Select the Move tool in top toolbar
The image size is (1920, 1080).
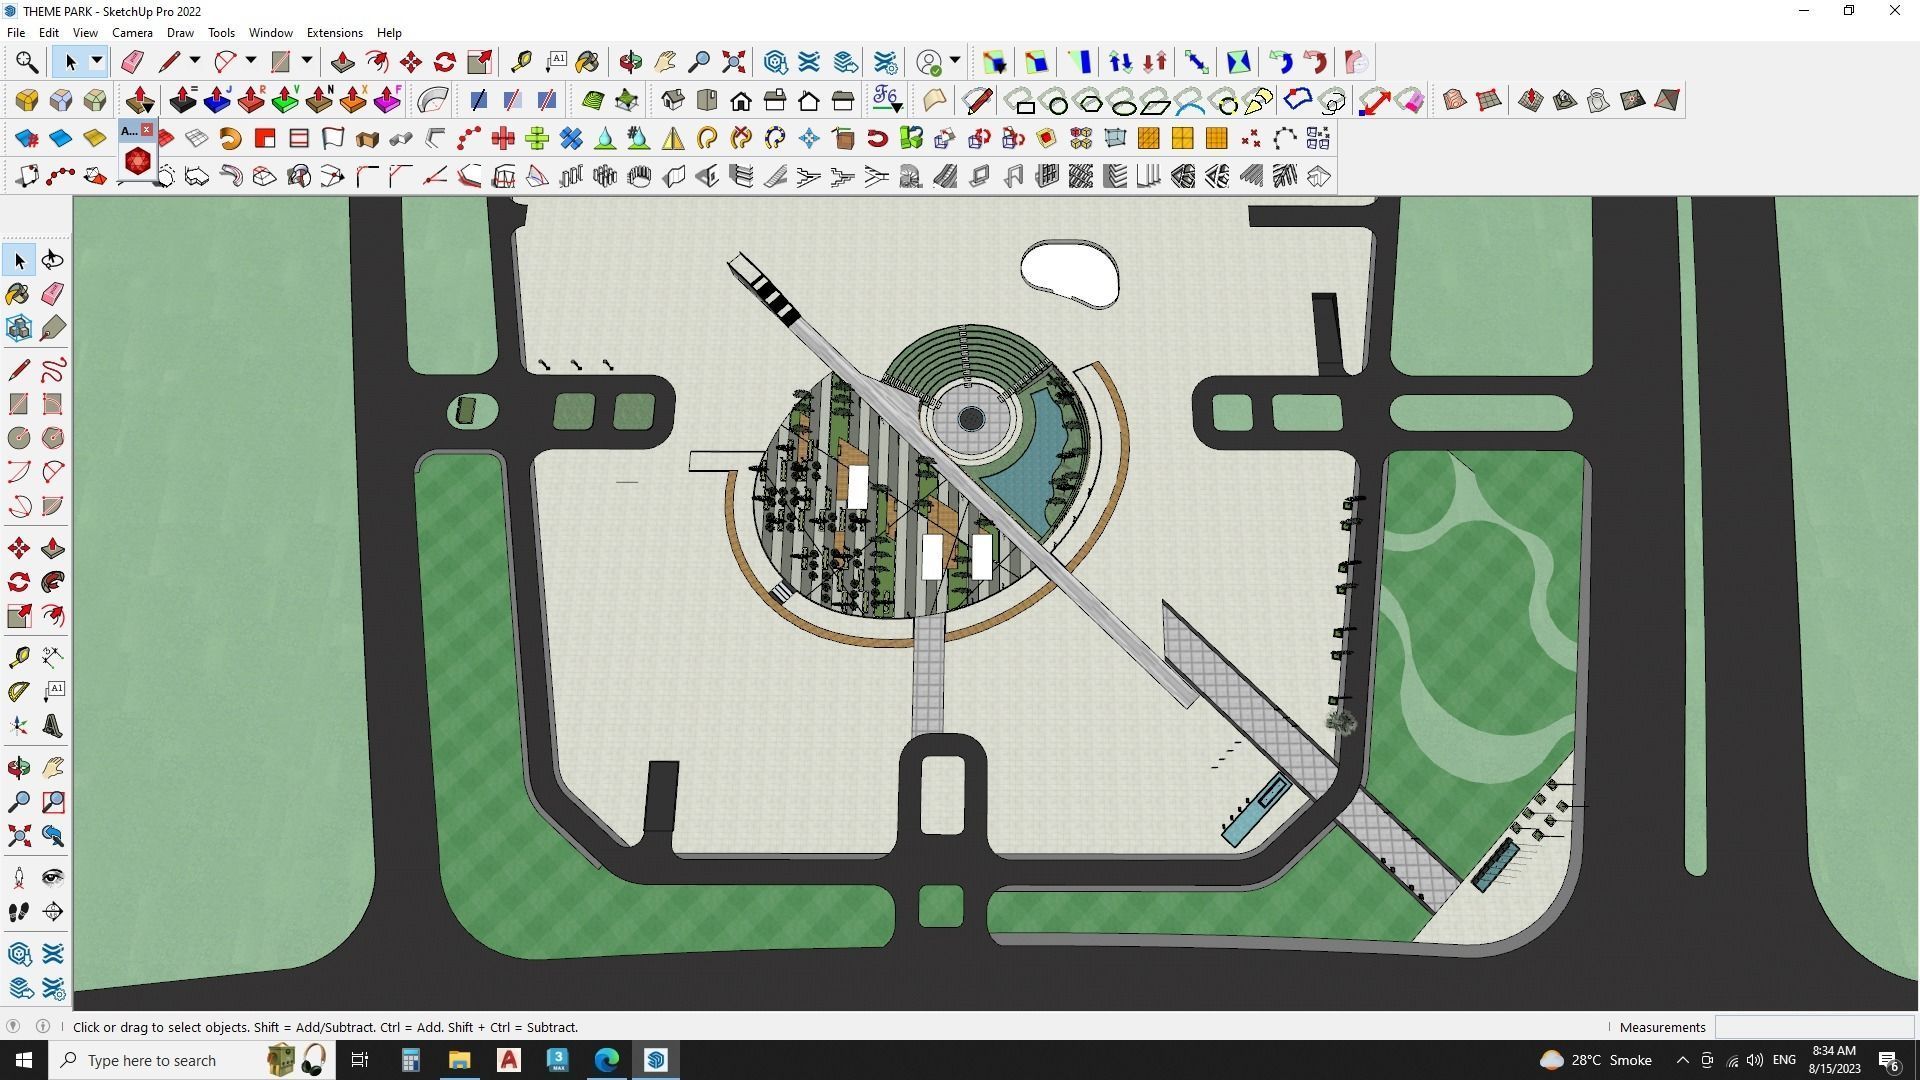click(x=411, y=63)
